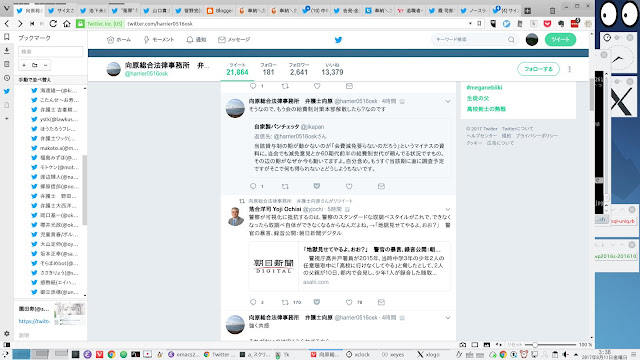Like the Yoji Ochiai retweeted tweet
640x360 pixels.
[x=349, y=302]
